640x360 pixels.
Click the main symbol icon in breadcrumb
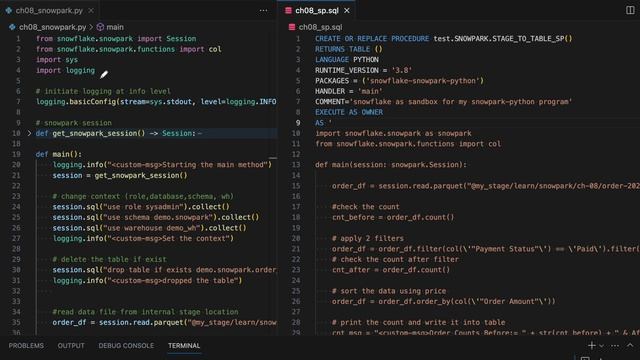(100, 27)
